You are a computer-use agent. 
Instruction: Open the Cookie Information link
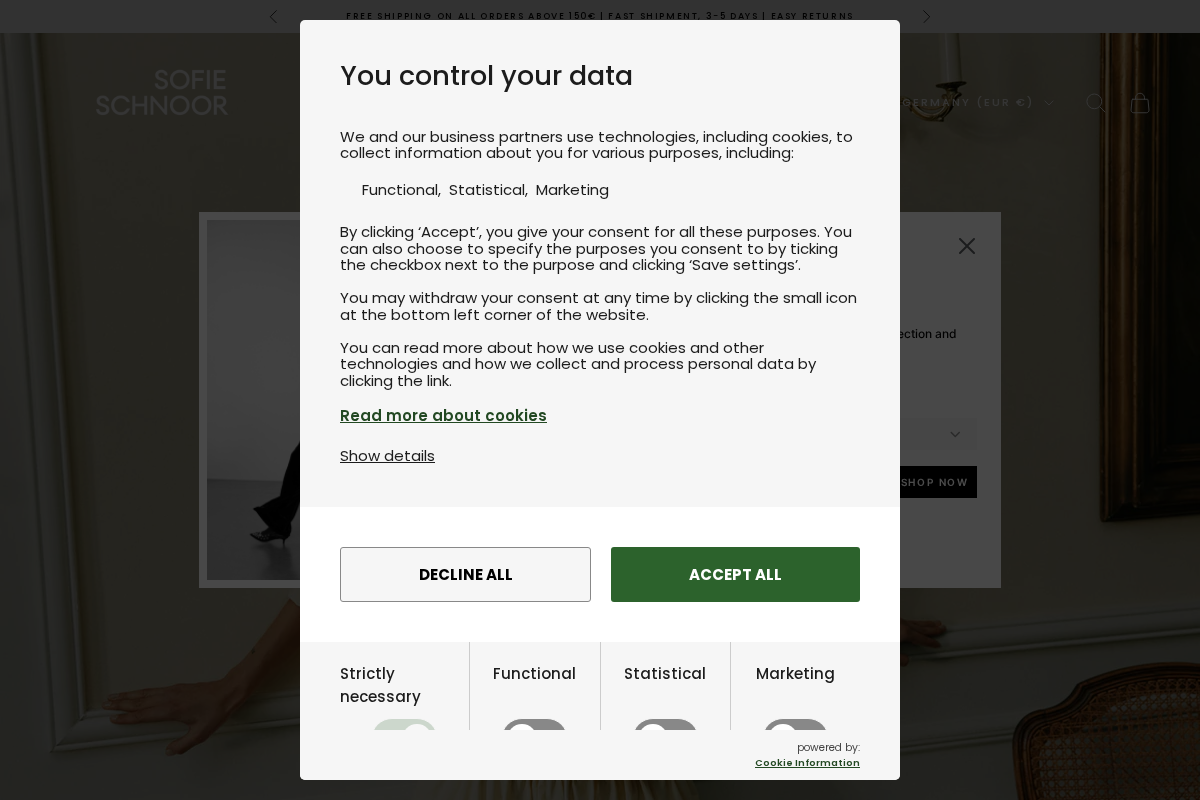[807, 763]
